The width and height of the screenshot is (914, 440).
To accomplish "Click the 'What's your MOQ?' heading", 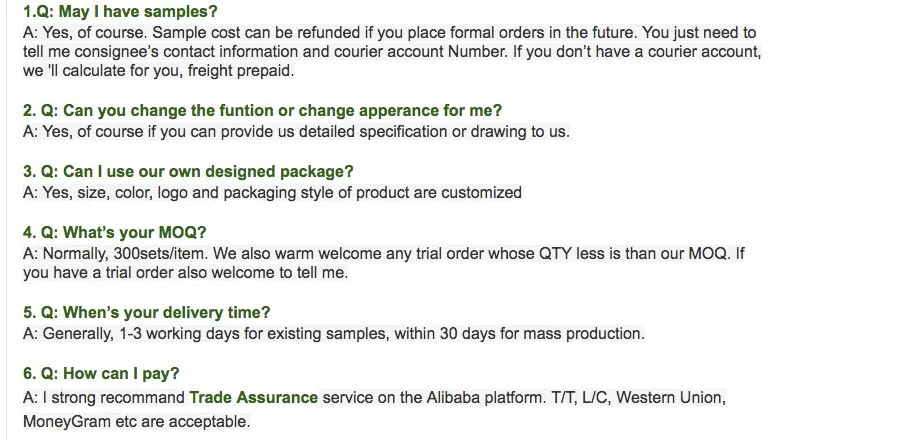I will 115,233.
